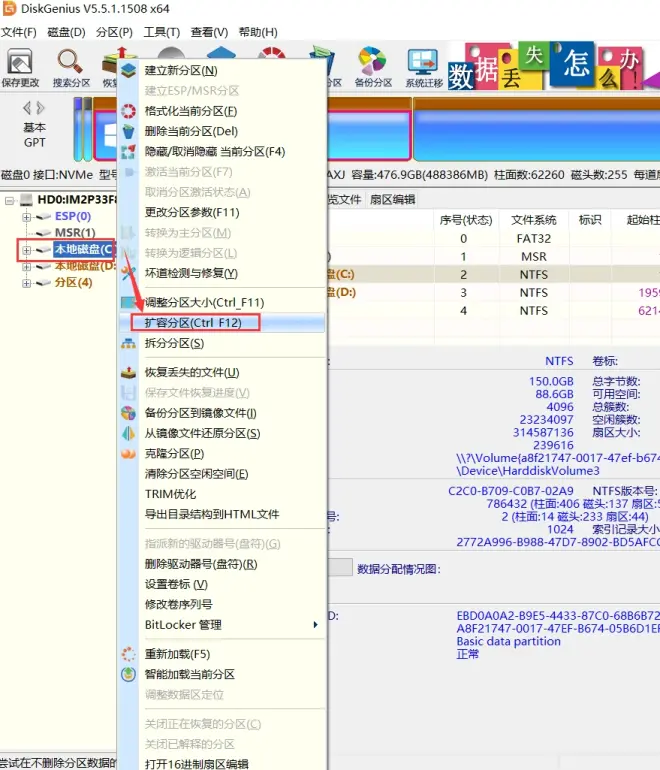Open the 查看(V) menu
The height and width of the screenshot is (770, 660).
(209, 32)
